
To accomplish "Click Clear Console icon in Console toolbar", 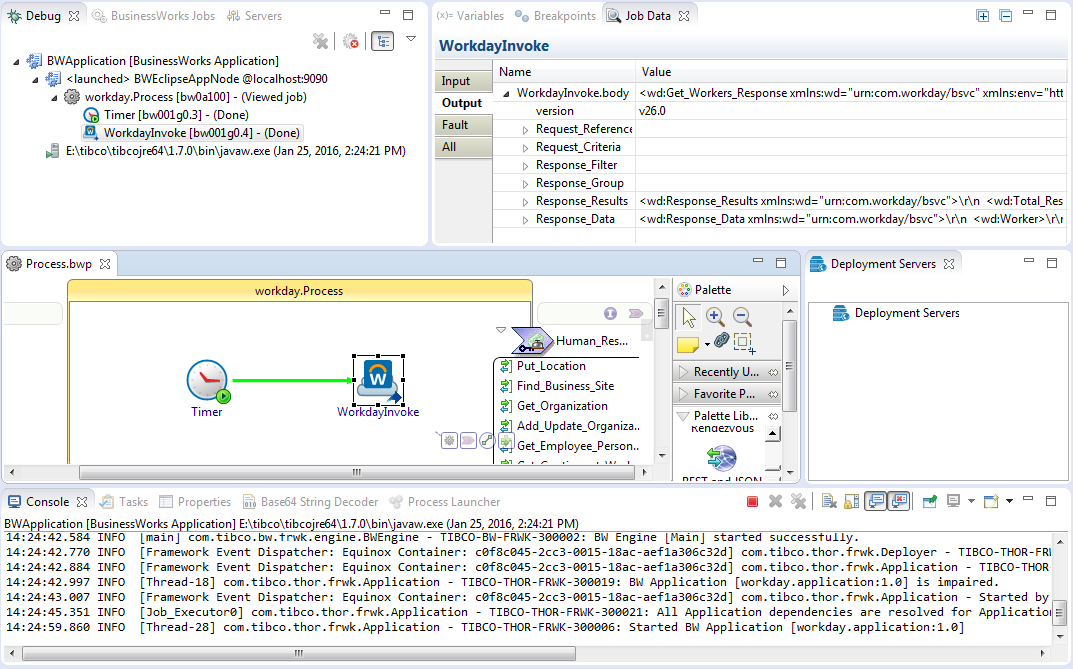I will click(x=828, y=501).
